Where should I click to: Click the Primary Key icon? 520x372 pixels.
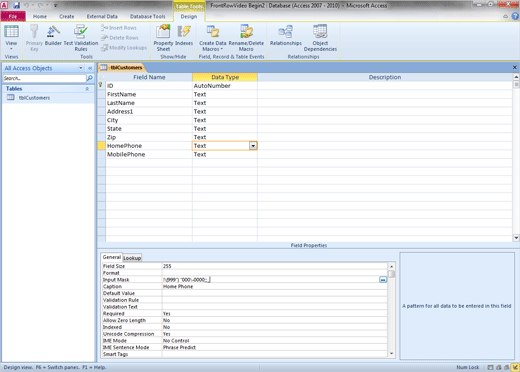click(x=34, y=37)
